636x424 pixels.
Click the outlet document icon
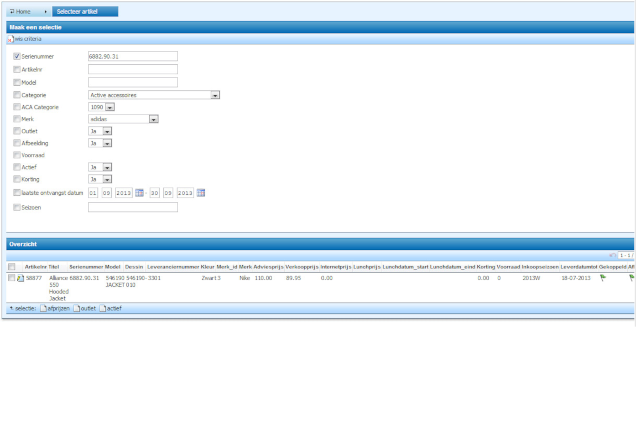77,308
